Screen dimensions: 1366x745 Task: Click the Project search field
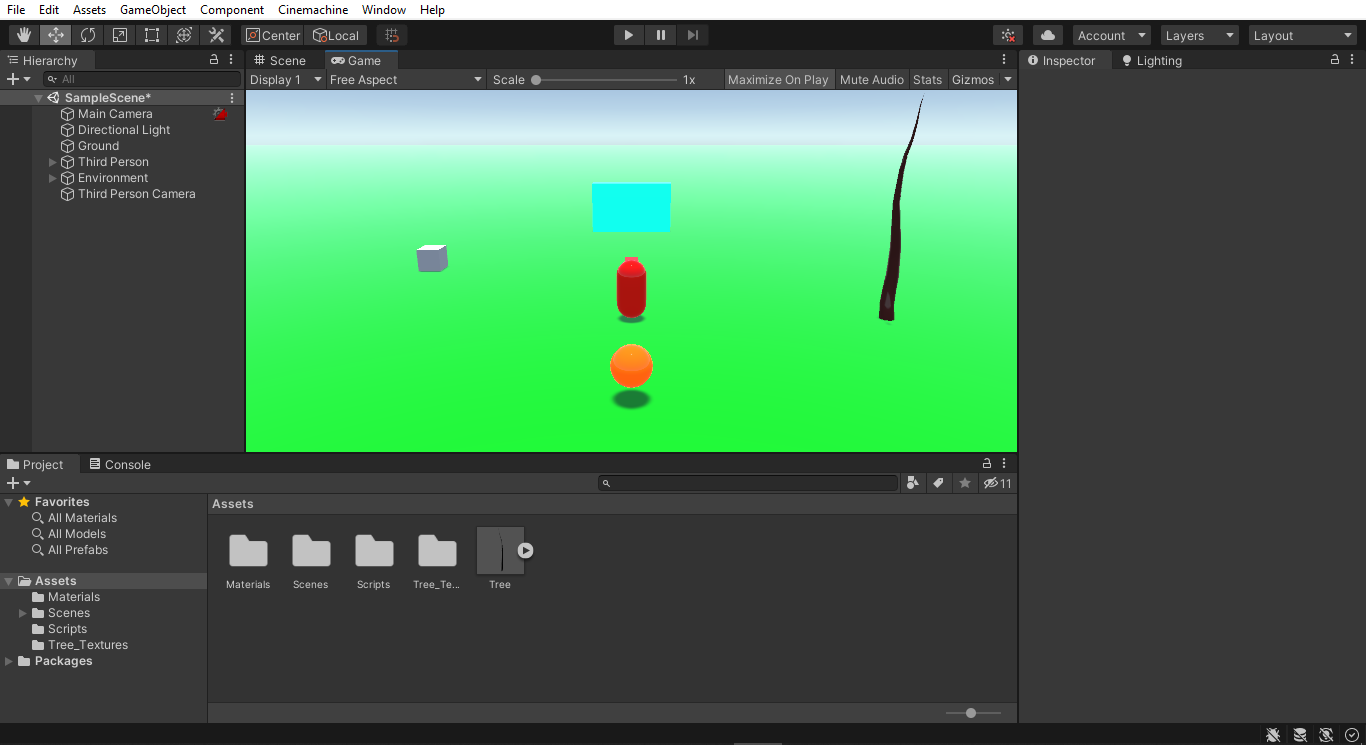[748, 483]
